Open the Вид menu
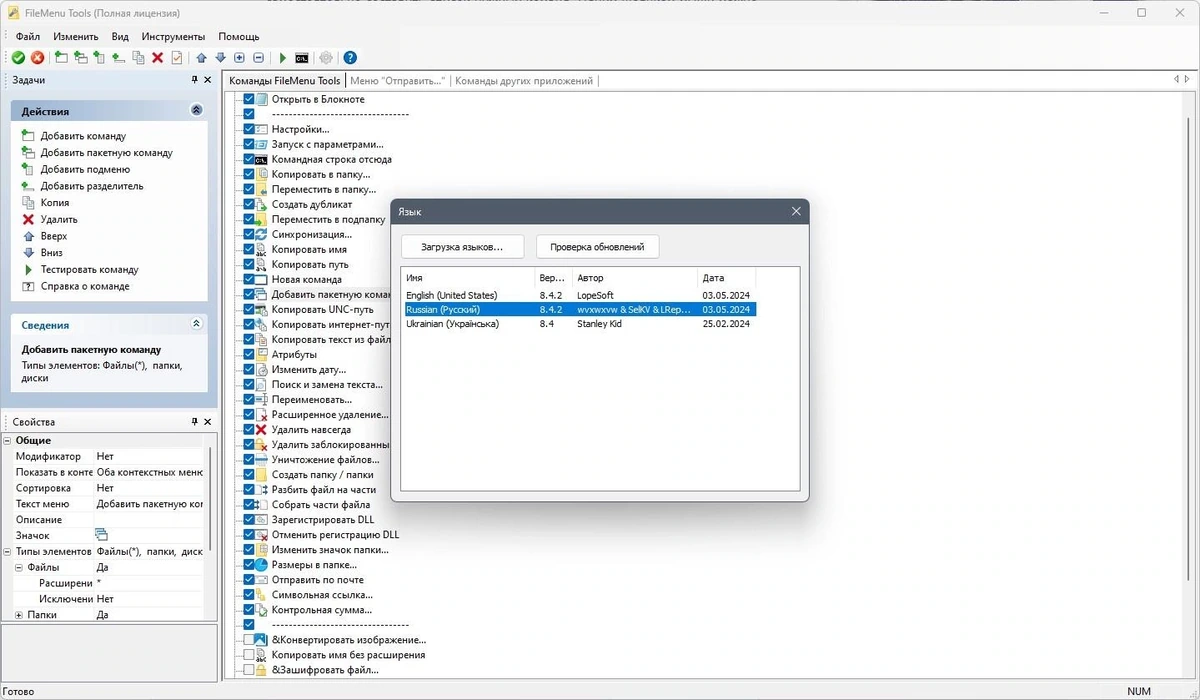The width and height of the screenshot is (1200, 700). [120, 36]
